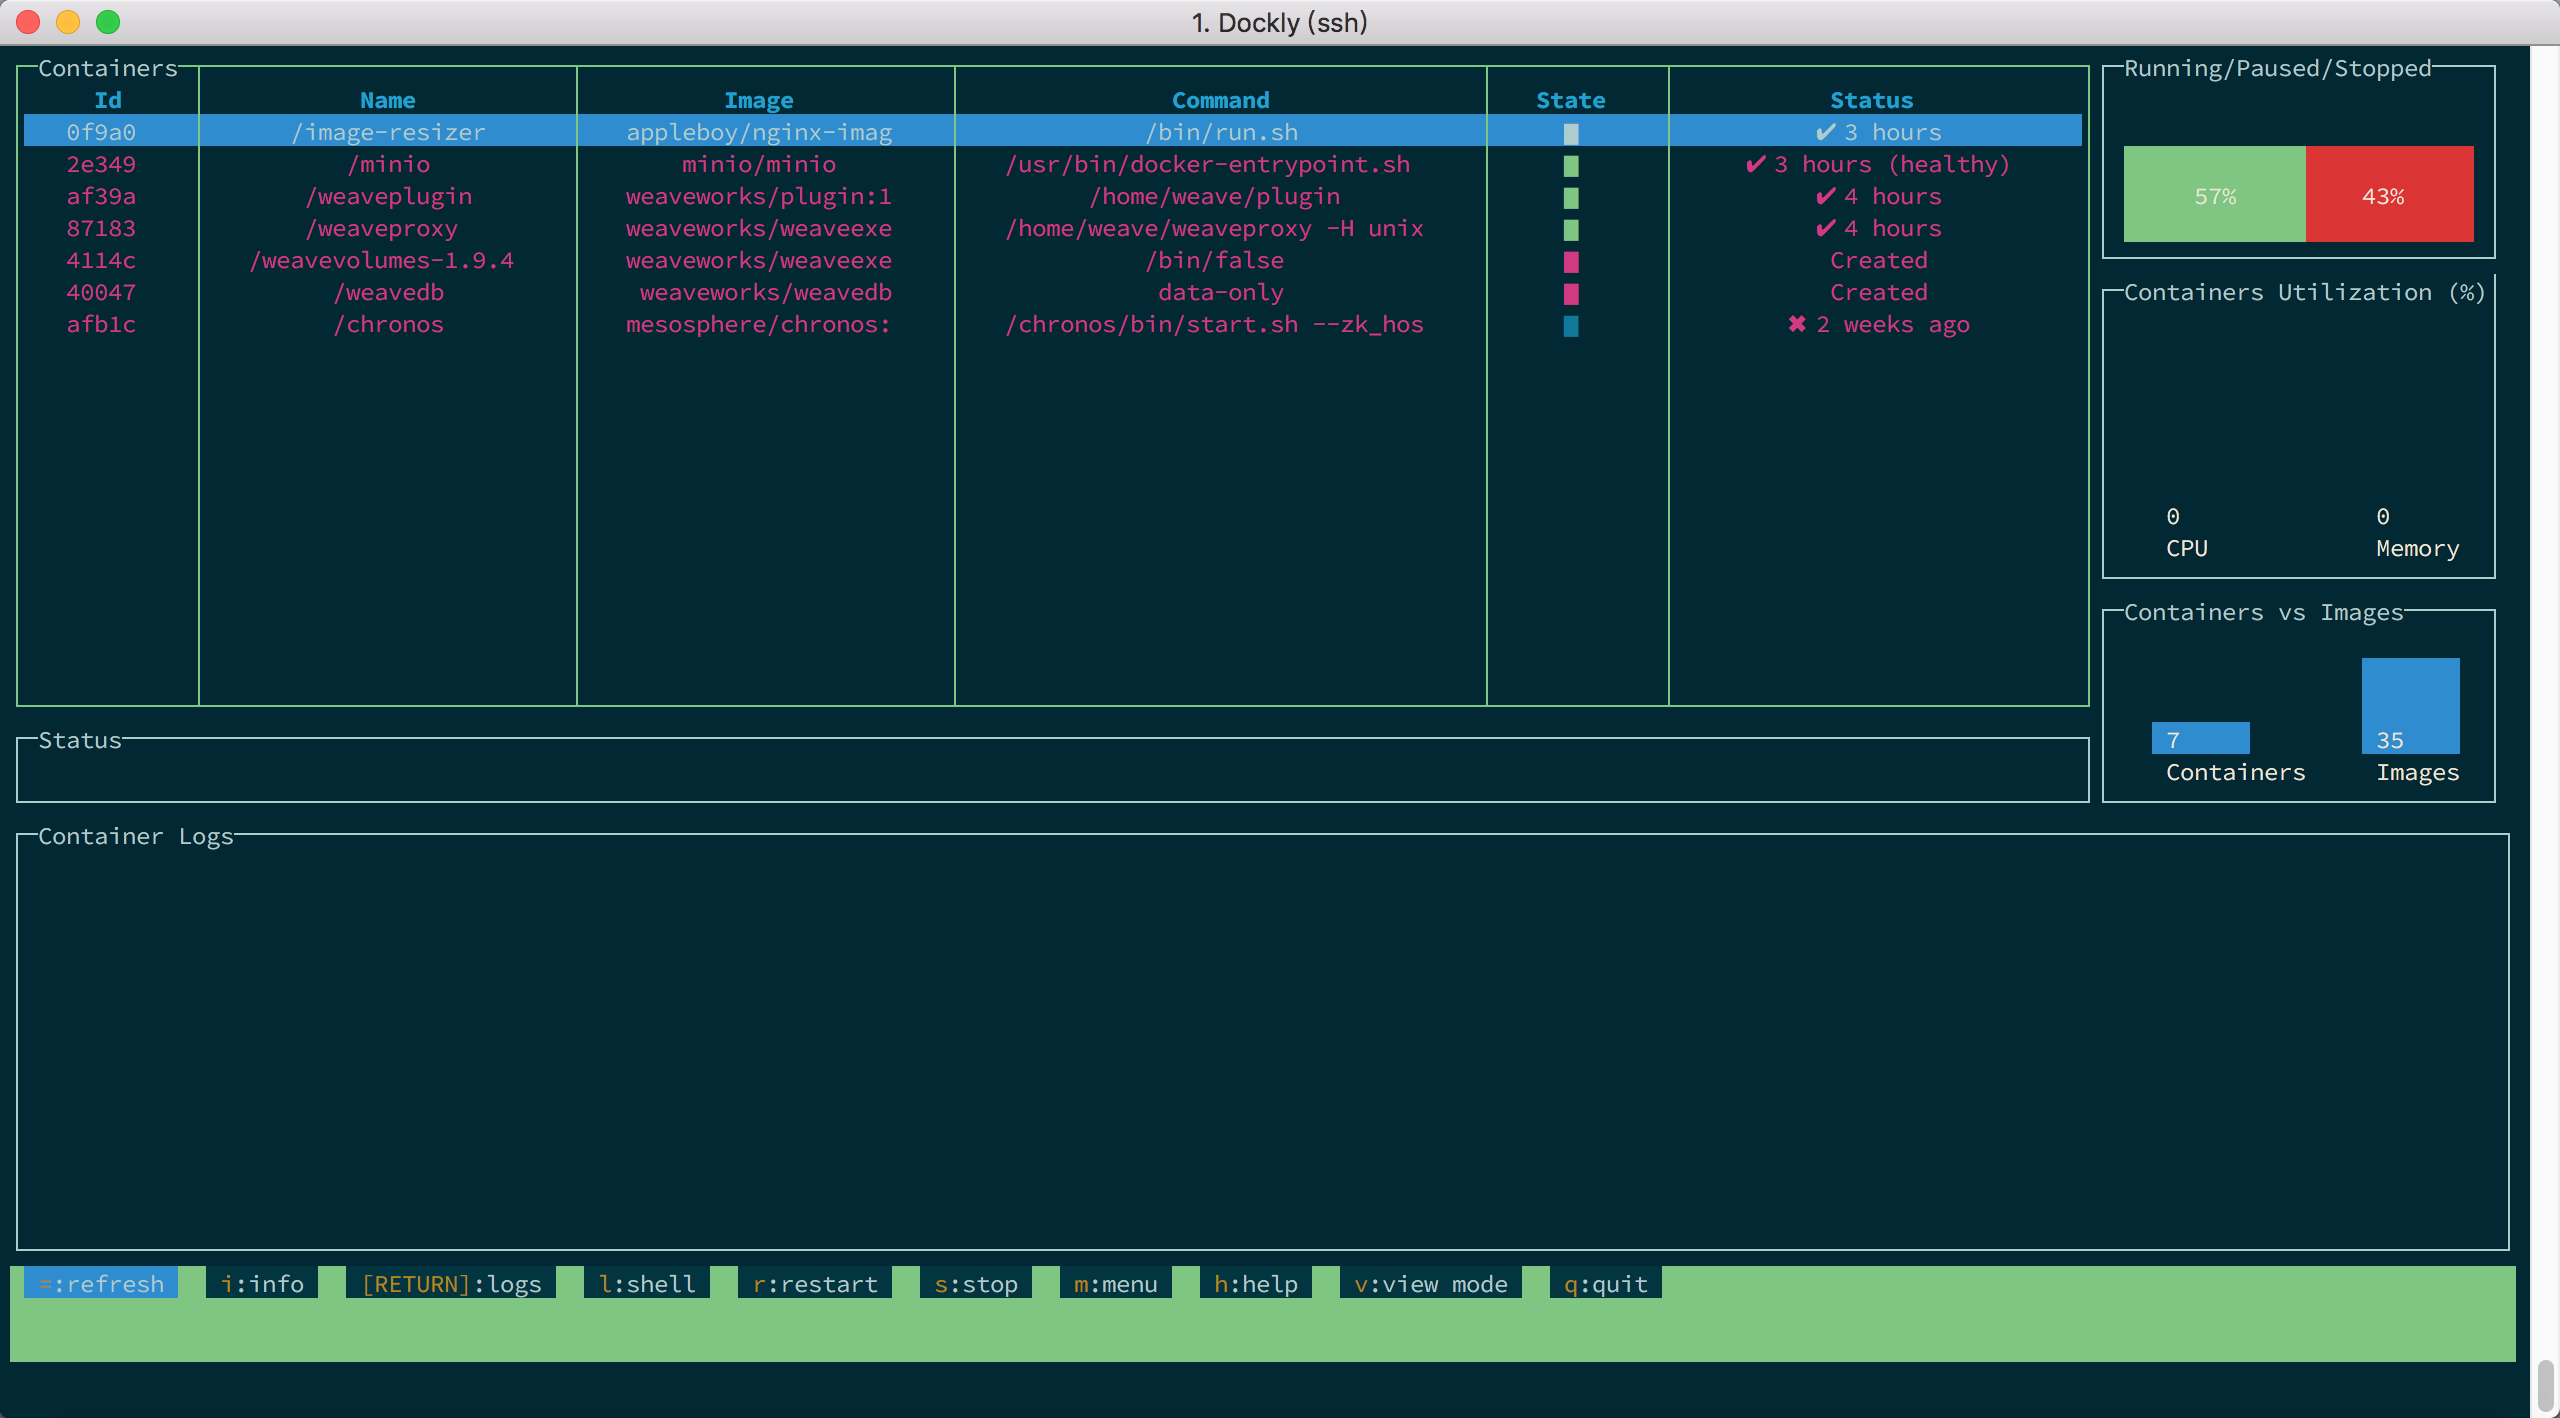Open logs via [RETURN]:logs button
The width and height of the screenshot is (2560, 1418).
point(451,1283)
